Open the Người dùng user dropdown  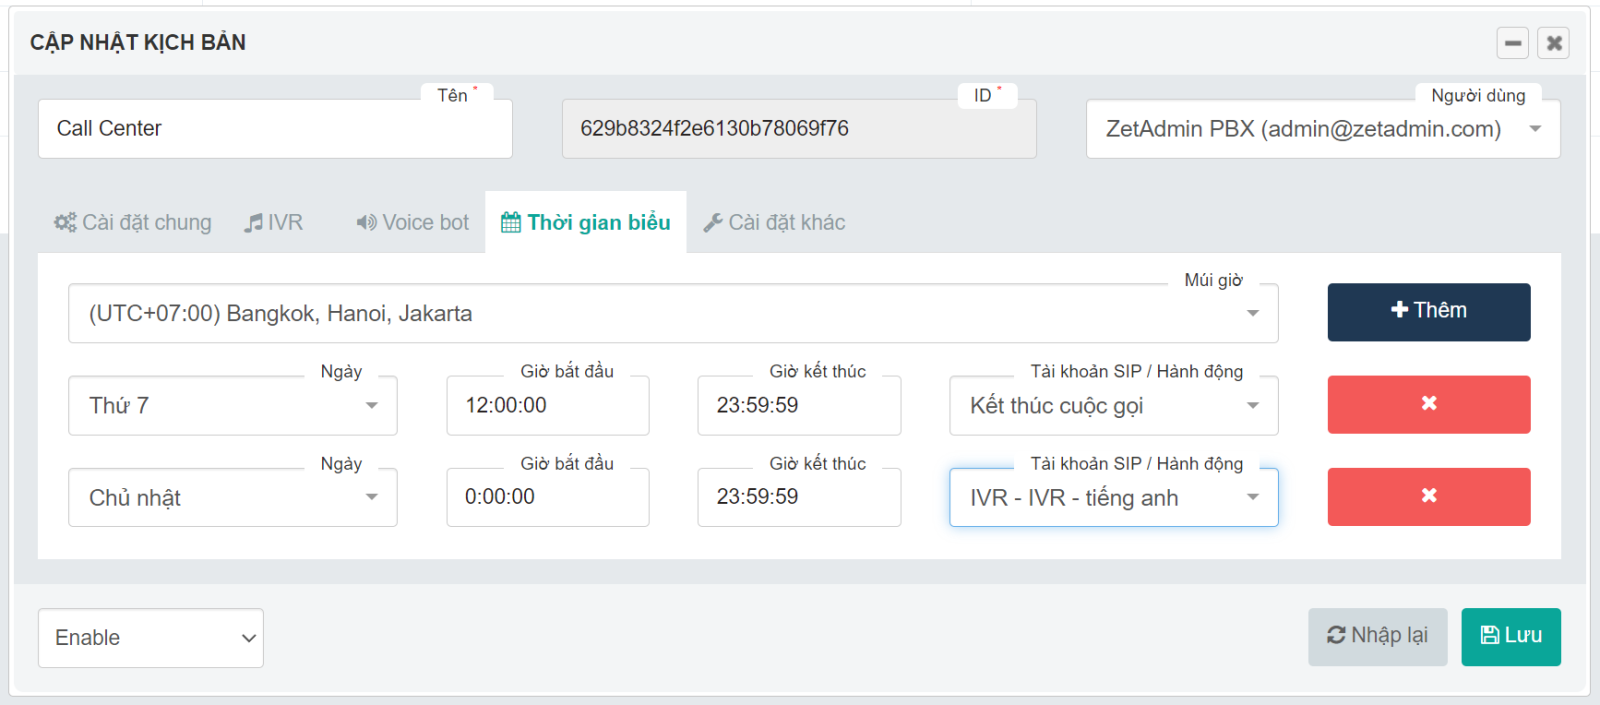point(1322,129)
